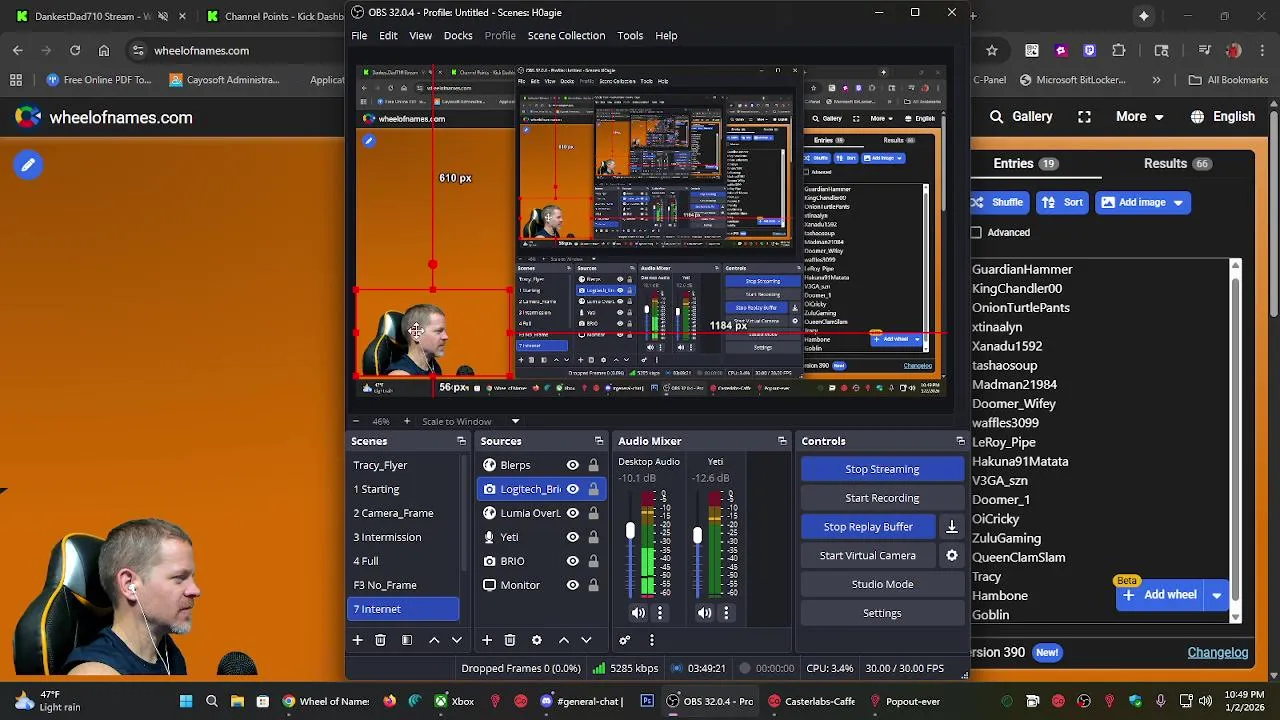Open the OBS Edit menu
1280x720 pixels.
tap(388, 36)
